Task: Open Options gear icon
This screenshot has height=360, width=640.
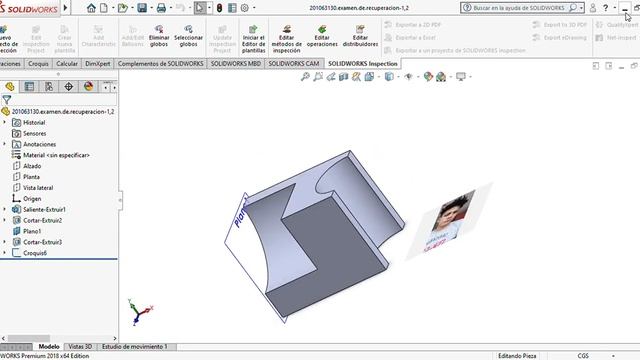Action: tap(244, 8)
